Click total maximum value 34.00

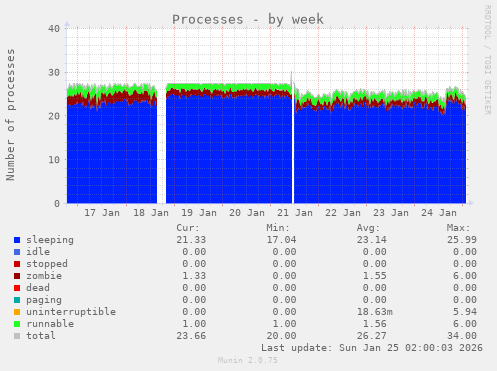pos(462,336)
